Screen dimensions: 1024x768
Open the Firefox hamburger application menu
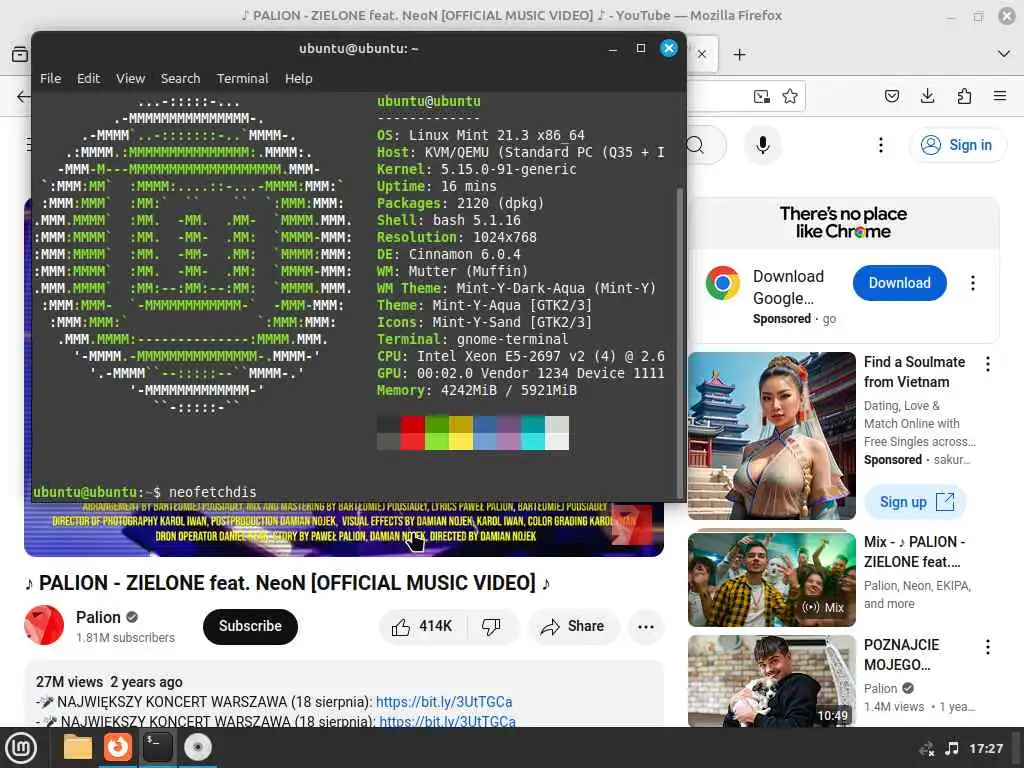tap(1000, 97)
